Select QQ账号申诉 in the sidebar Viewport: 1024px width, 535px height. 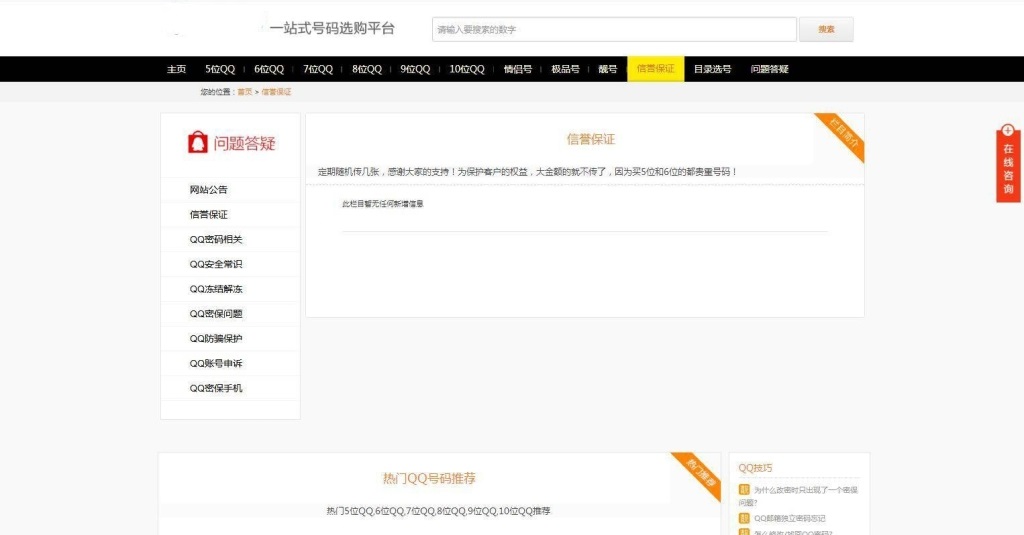[216, 363]
